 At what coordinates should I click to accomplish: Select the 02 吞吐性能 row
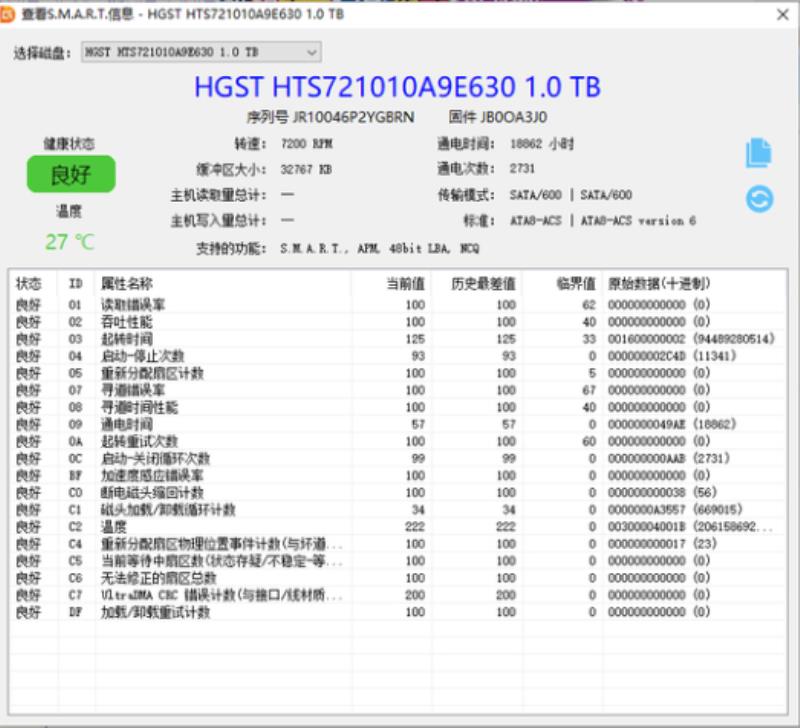[x=397, y=322]
